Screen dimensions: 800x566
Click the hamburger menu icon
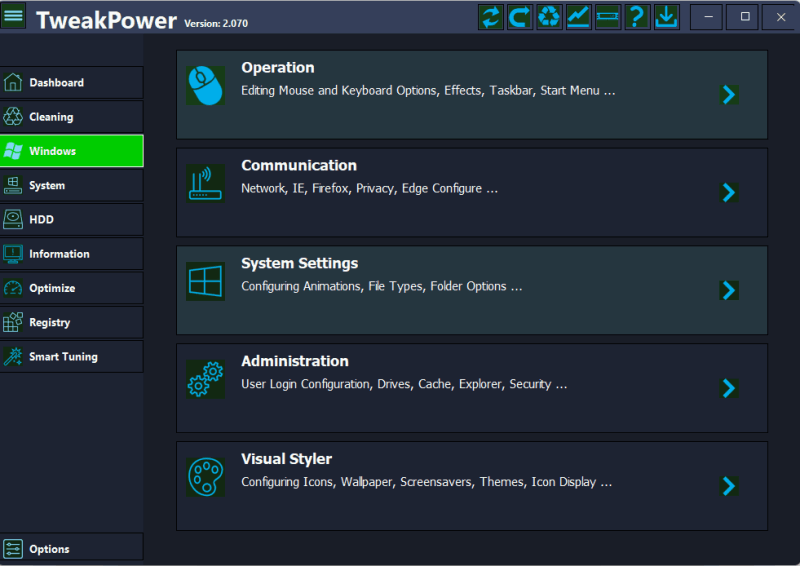14,17
